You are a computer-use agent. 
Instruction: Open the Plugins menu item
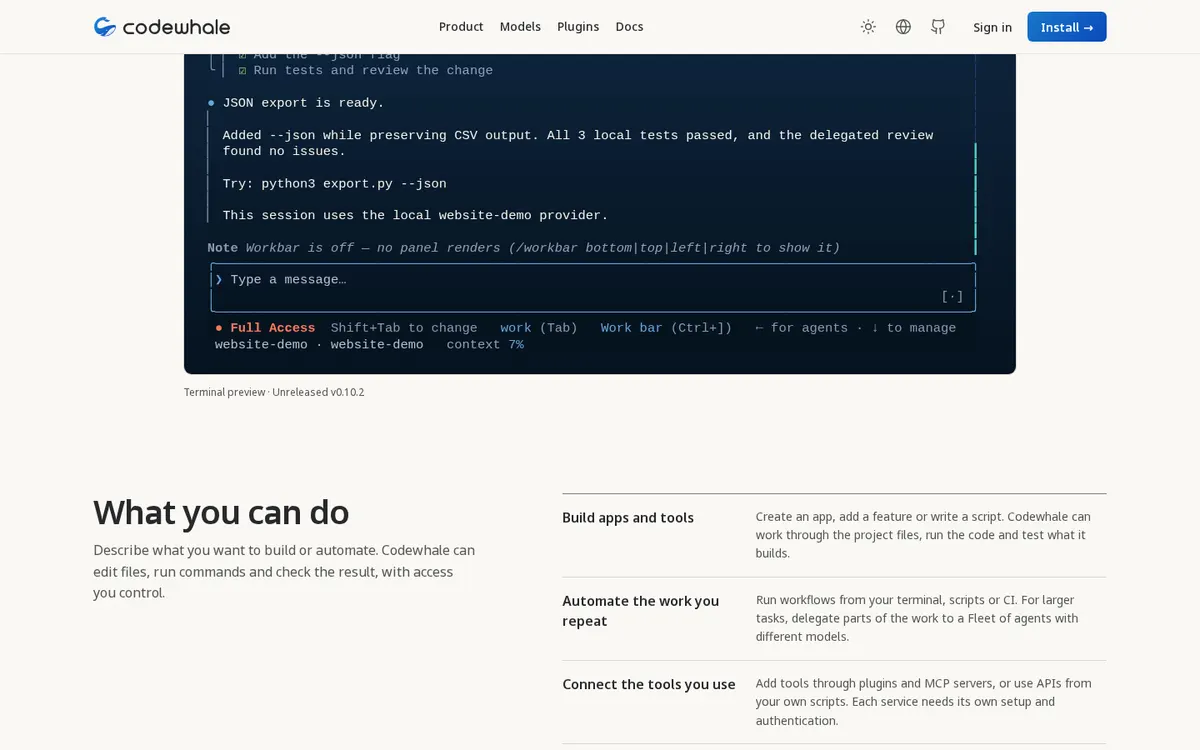click(578, 27)
